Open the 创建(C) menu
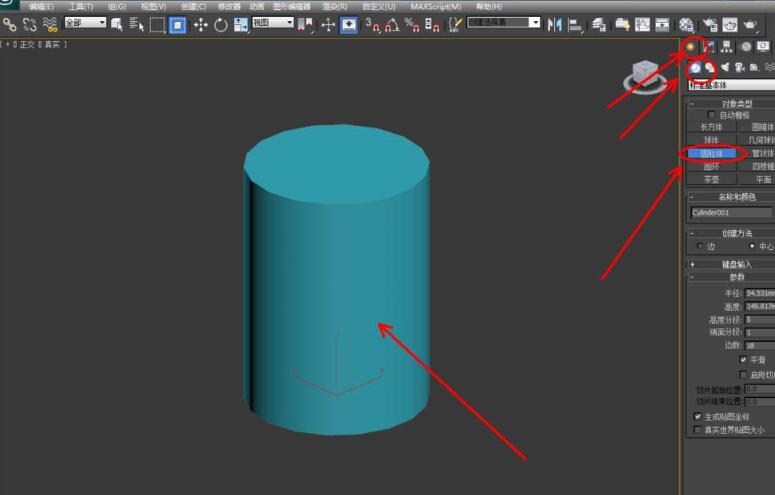775x495 pixels. click(193, 7)
